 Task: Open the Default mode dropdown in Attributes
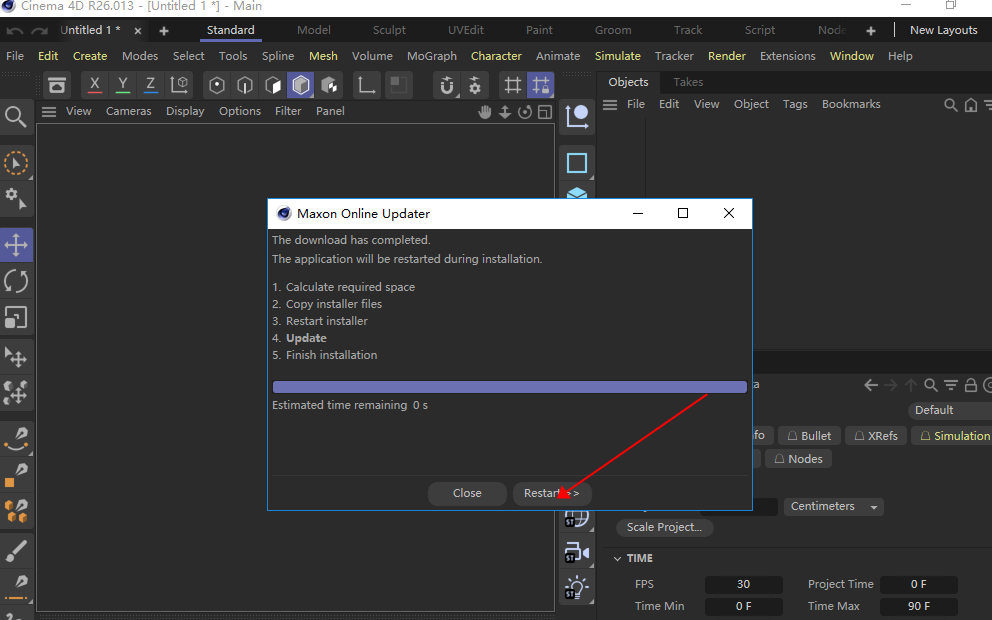(x=949, y=410)
